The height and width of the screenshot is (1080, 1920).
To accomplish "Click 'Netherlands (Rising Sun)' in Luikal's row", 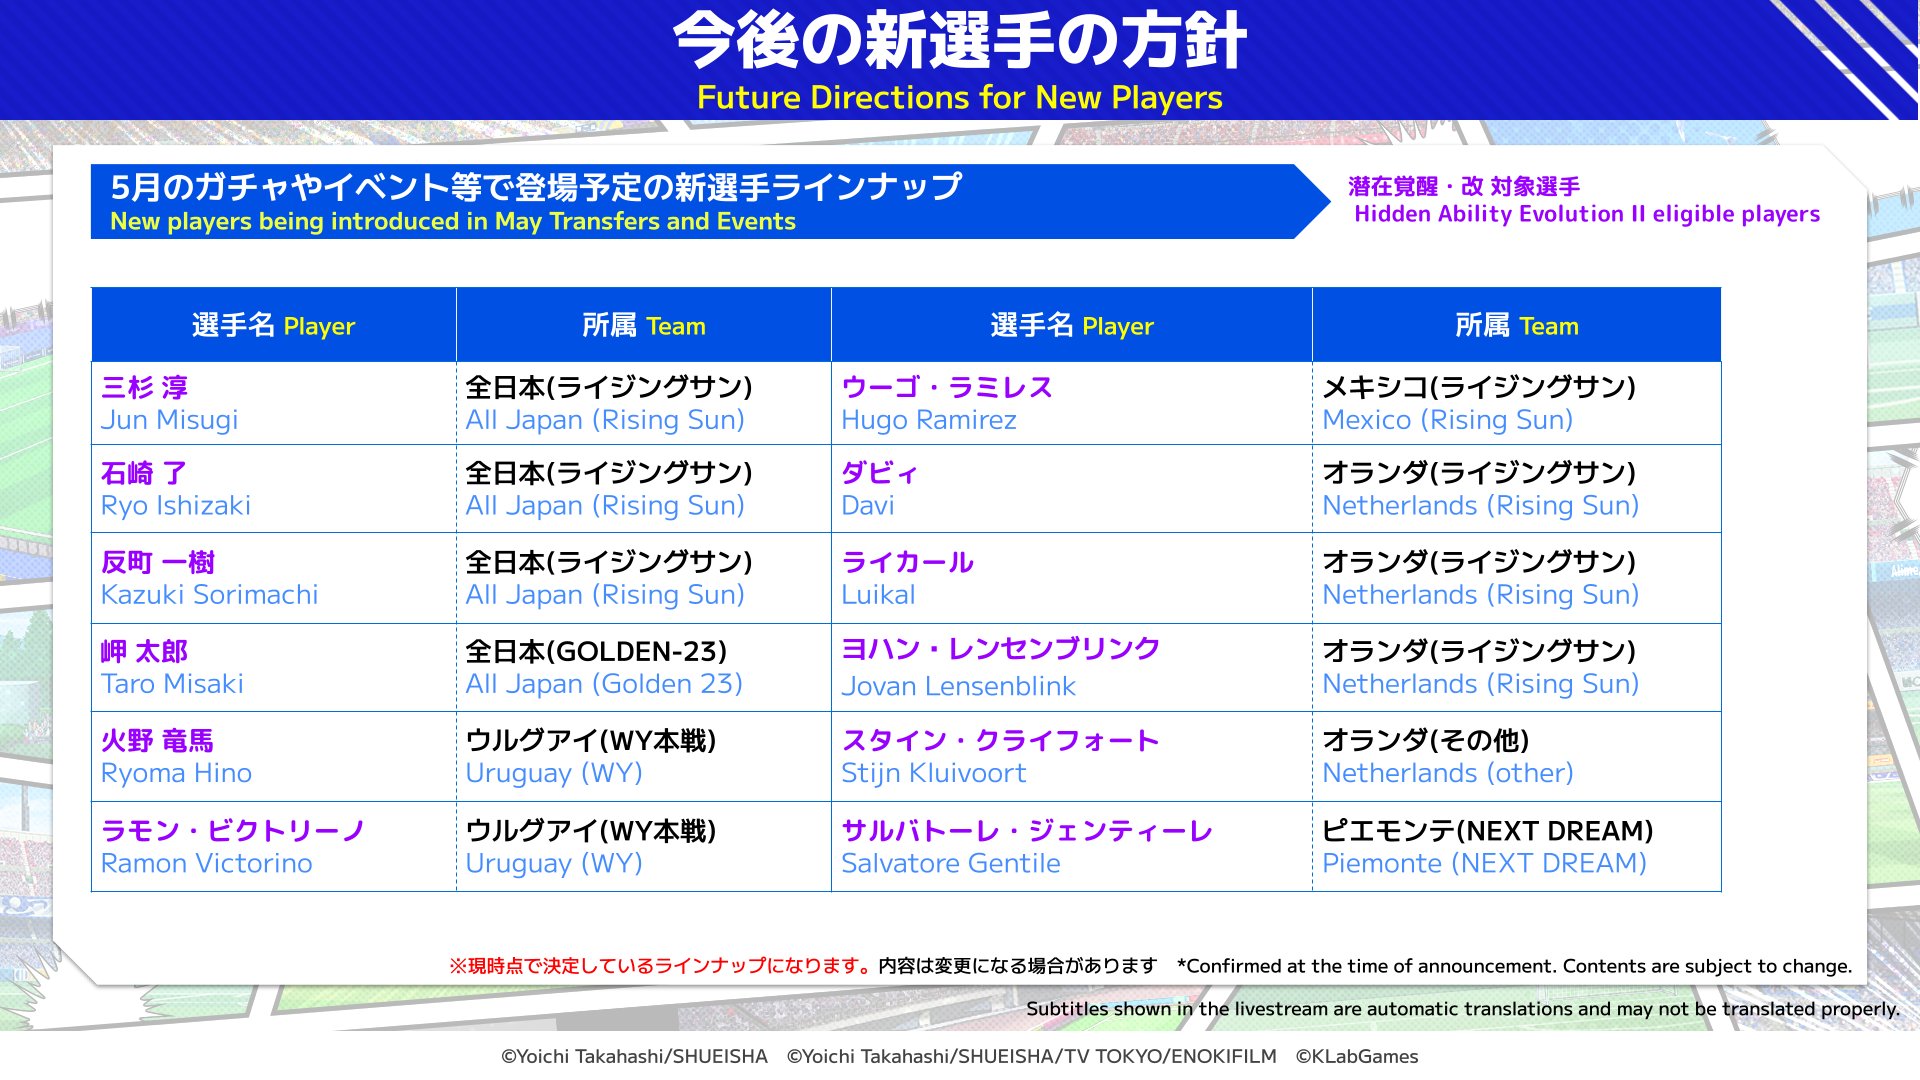I will 1516,578.
